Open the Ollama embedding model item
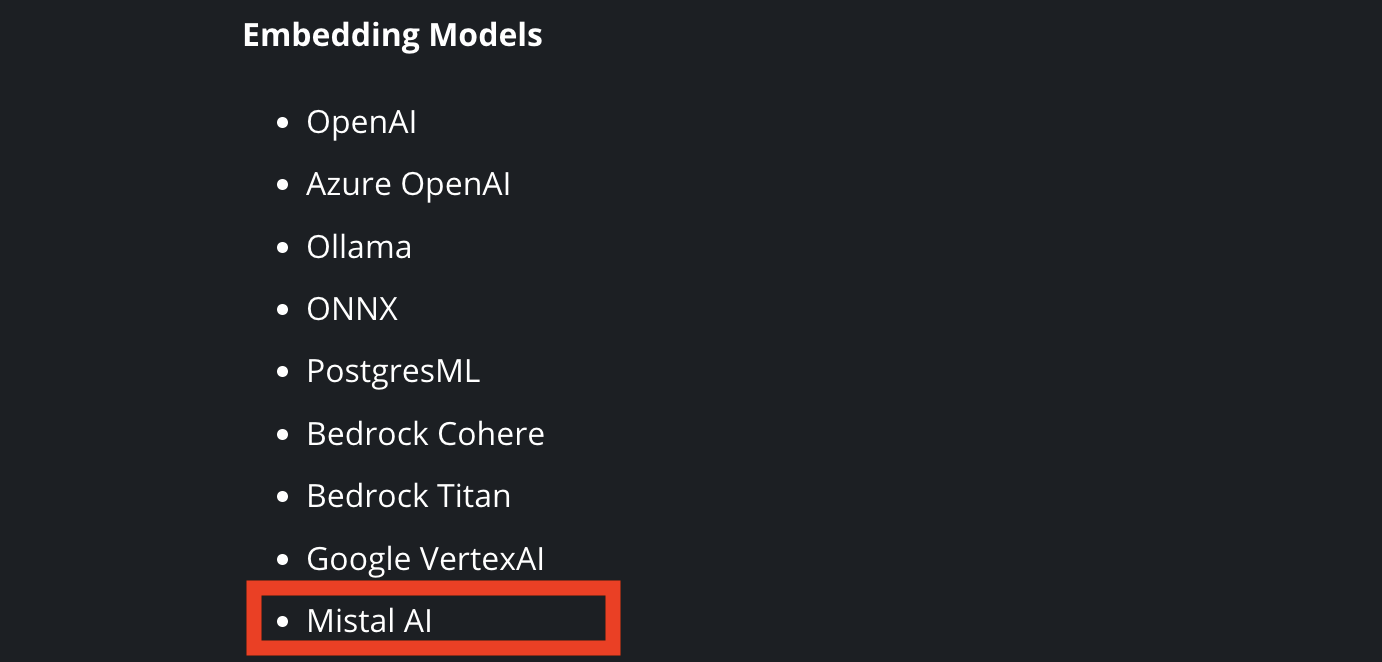The height and width of the screenshot is (662, 1382). (x=359, y=246)
